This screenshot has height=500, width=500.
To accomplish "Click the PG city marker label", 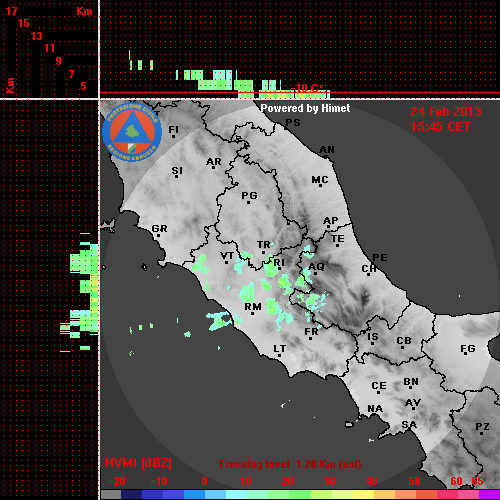I will tap(249, 196).
